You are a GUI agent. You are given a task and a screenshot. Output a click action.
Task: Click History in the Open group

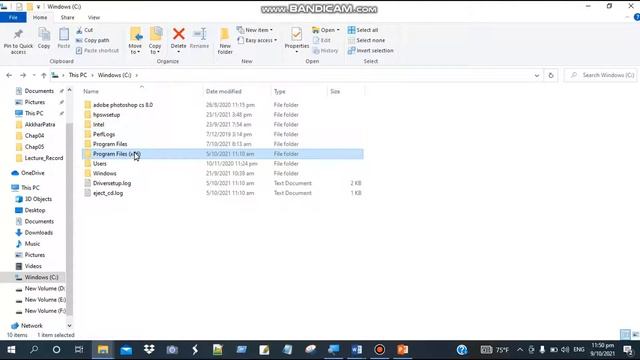(x=325, y=51)
